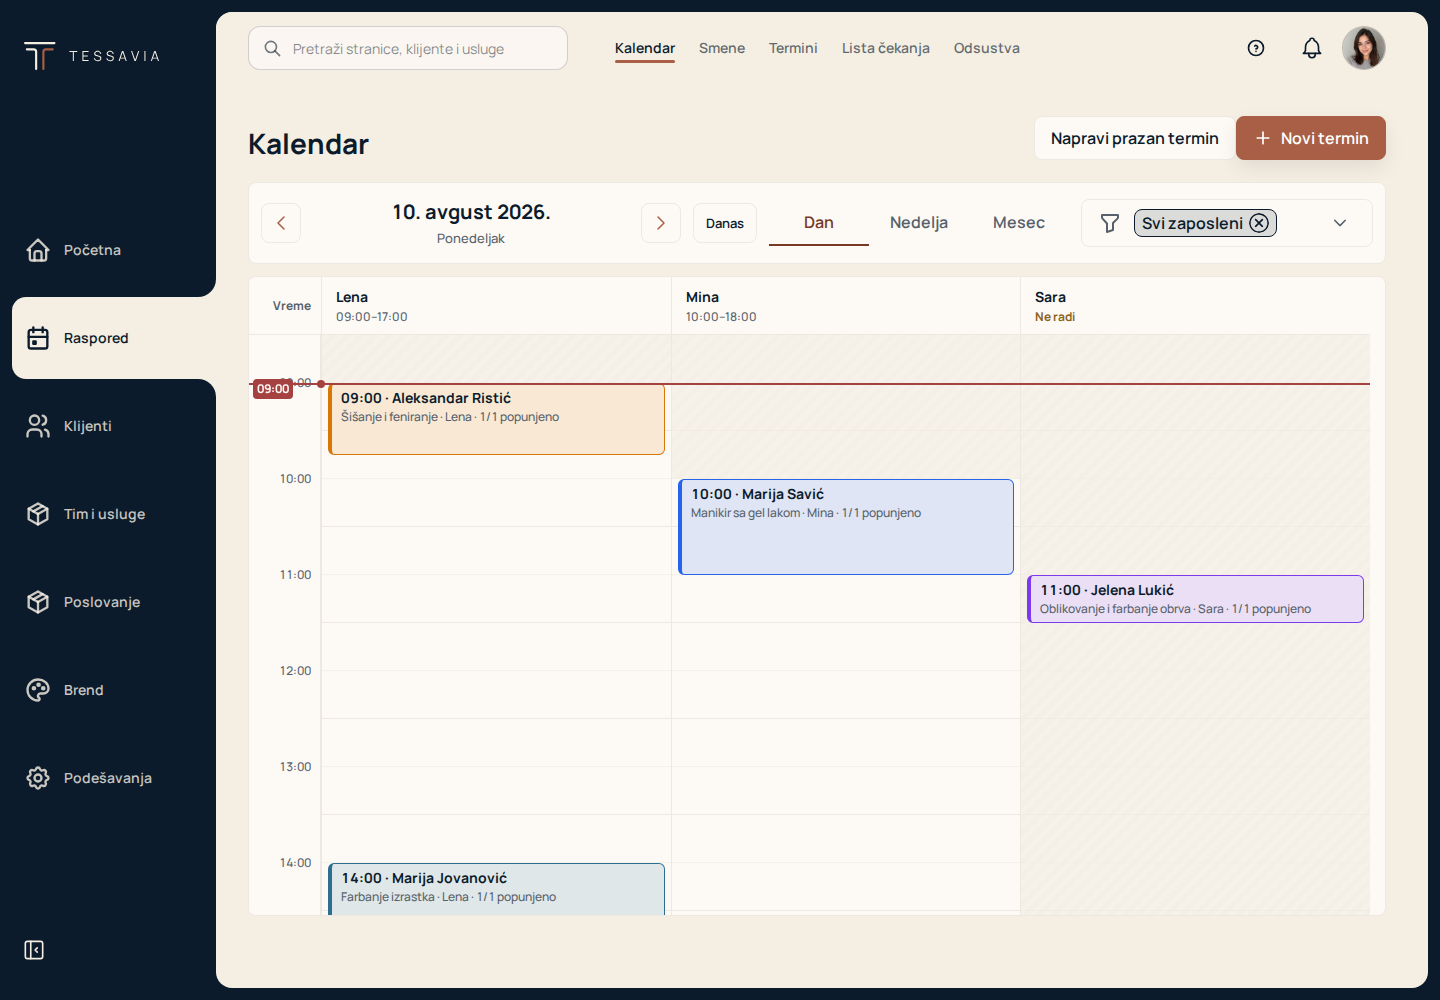The width and height of the screenshot is (1440, 1000).
Task: Go to Početna in sidebar
Action: click(108, 250)
